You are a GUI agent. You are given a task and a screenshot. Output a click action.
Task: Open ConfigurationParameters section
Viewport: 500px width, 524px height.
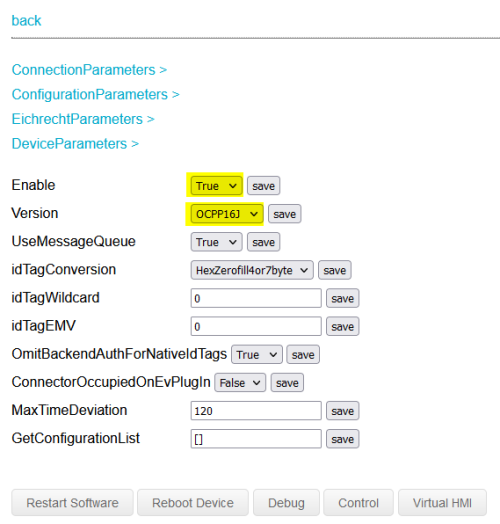pos(96,95)
